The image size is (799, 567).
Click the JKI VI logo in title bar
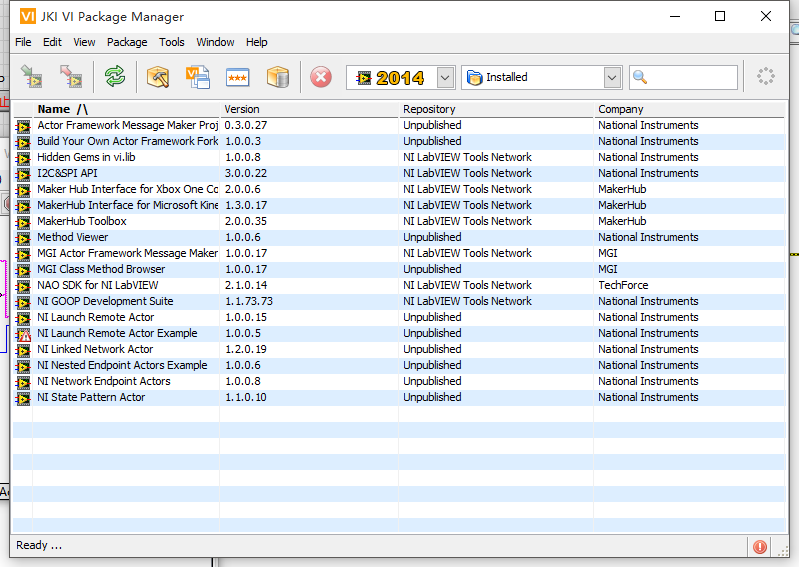(28, 16)
